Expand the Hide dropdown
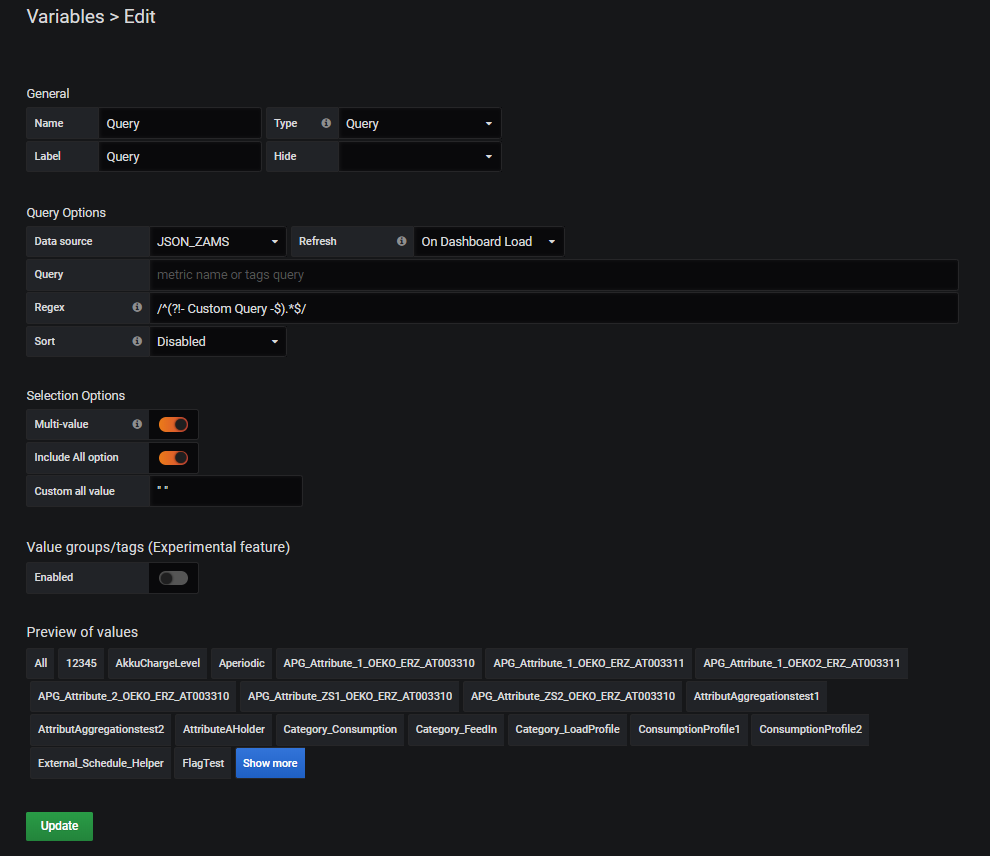Image resolution: width=990 pixels, height=856 pixels. (419, 157)
